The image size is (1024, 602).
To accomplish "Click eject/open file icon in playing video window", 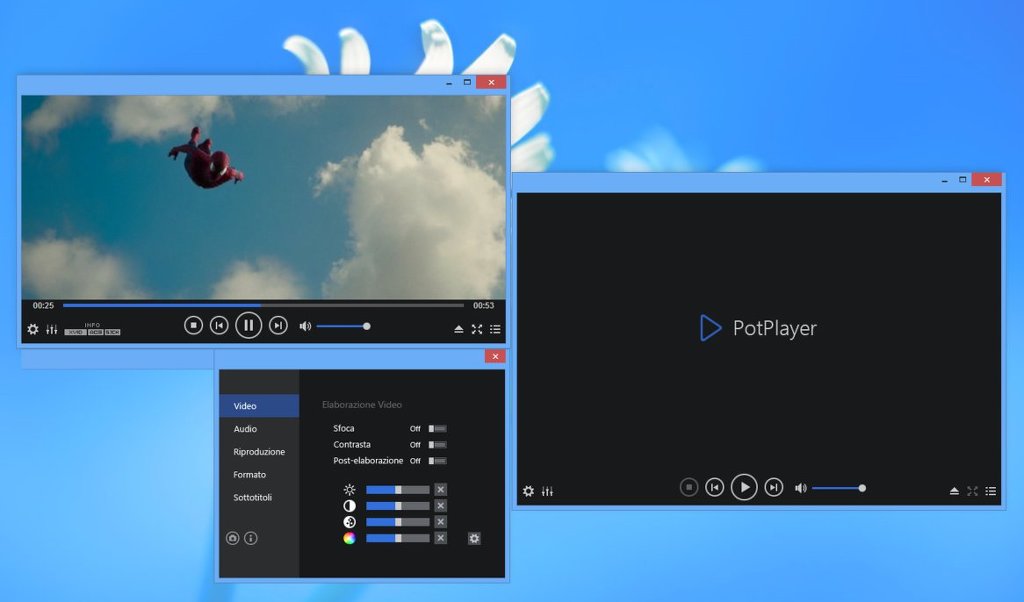I will 458,330.
